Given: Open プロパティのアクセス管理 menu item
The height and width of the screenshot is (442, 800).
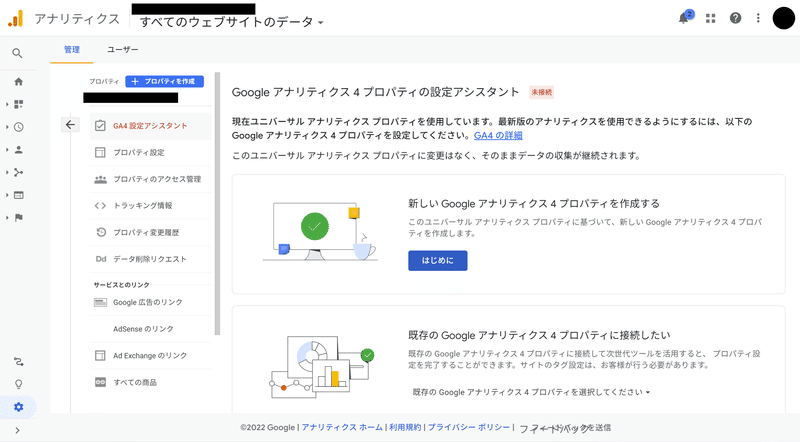Looking at the screenshot, I should click(x=151, y=179).
